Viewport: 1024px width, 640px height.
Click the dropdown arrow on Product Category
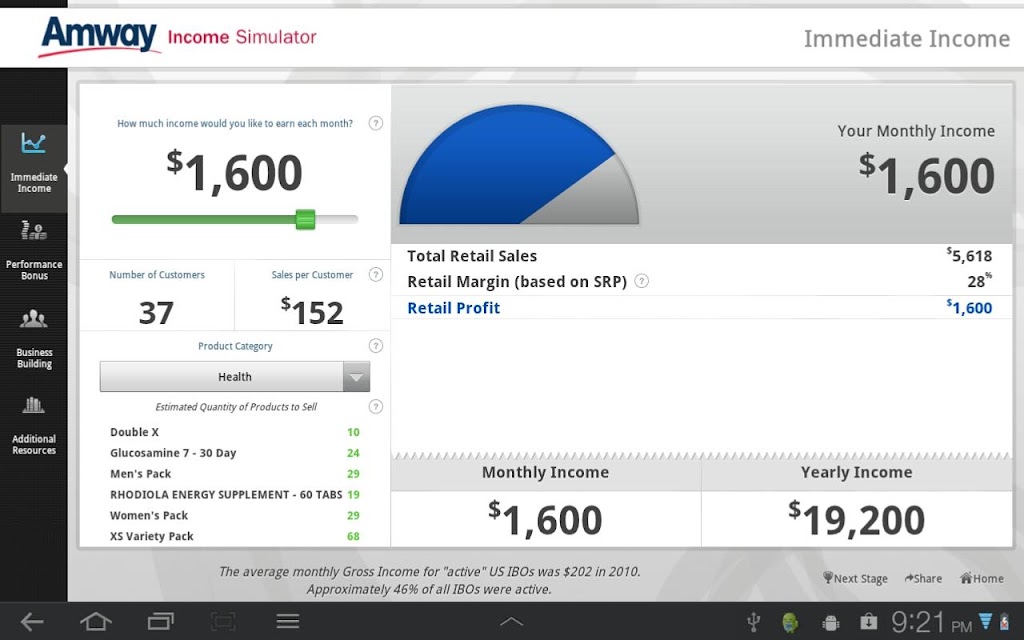[357, 377]
